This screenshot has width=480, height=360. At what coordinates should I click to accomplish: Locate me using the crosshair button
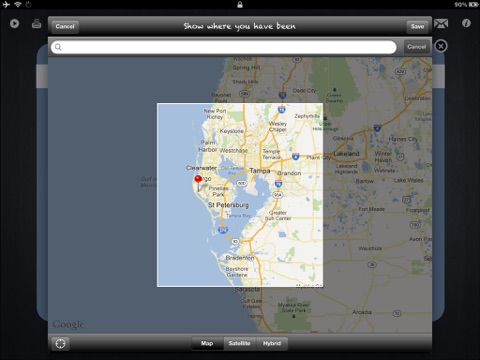coord(60,344)
